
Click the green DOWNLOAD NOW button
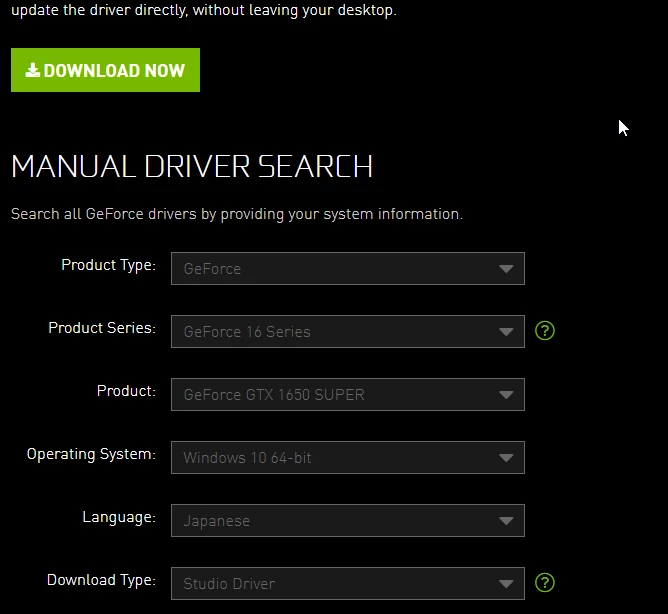point(105,70)
